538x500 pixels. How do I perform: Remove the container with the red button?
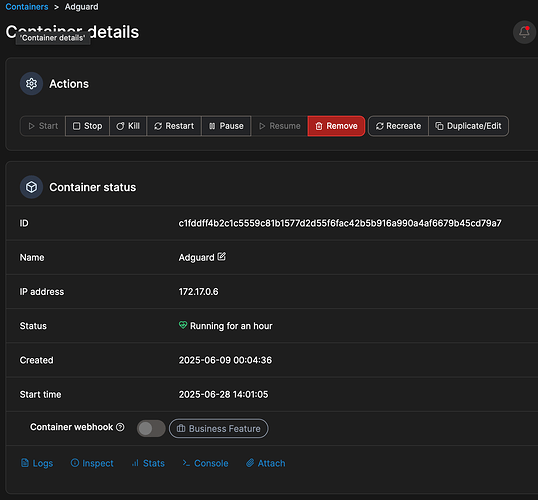tap(336, 126)
